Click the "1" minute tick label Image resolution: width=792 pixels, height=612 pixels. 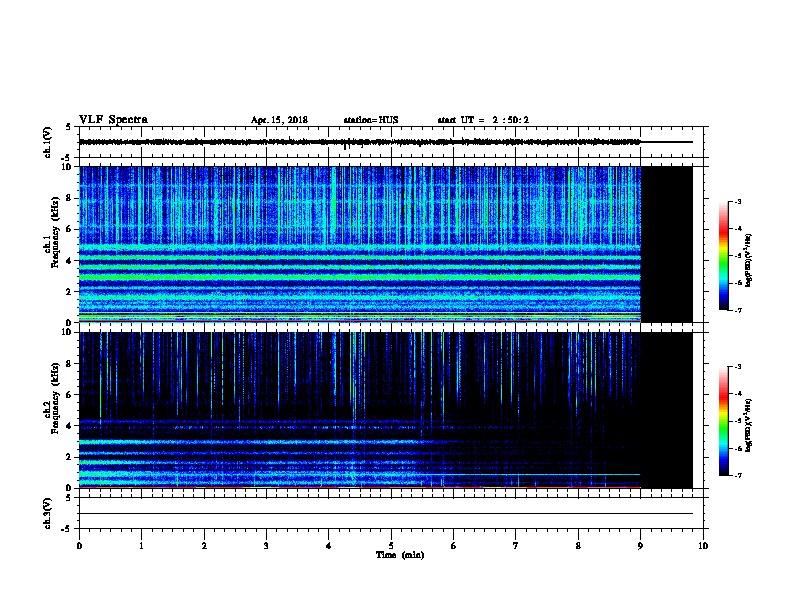tap(141, 546)
